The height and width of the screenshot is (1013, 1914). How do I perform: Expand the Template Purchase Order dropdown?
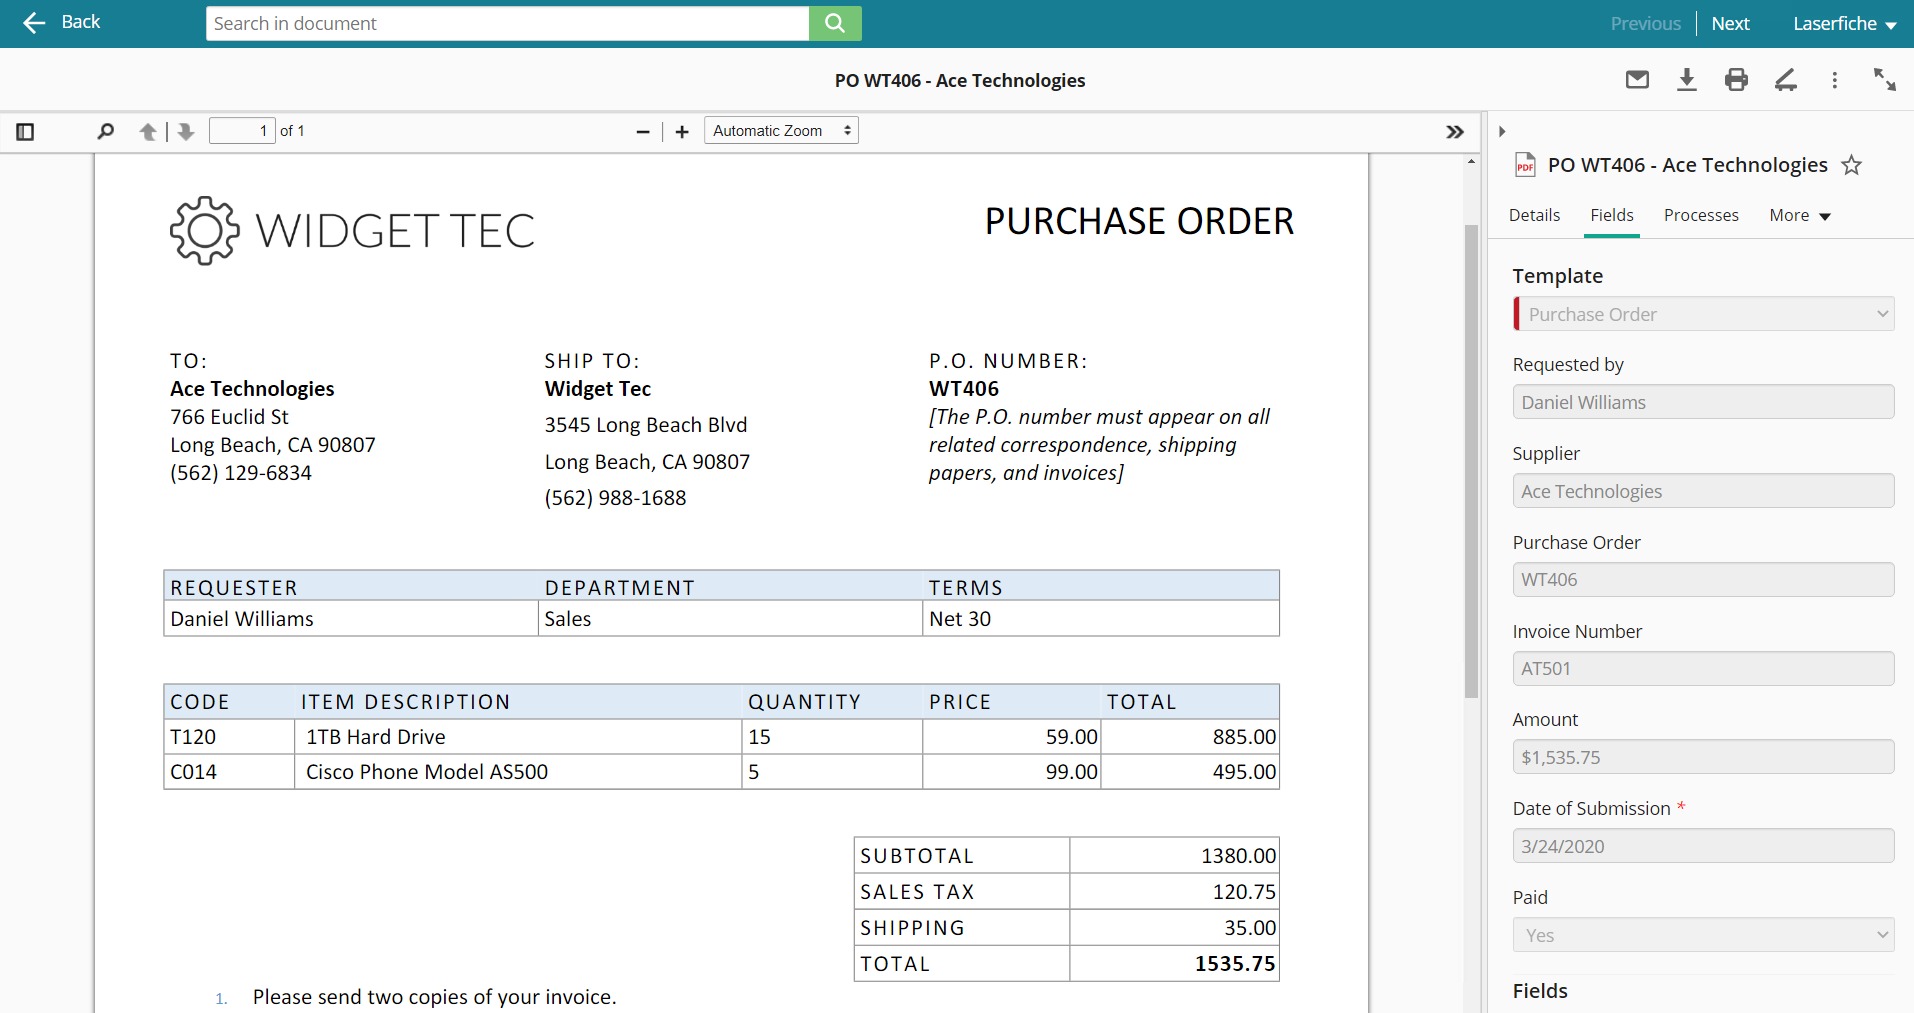(1703, 314)
